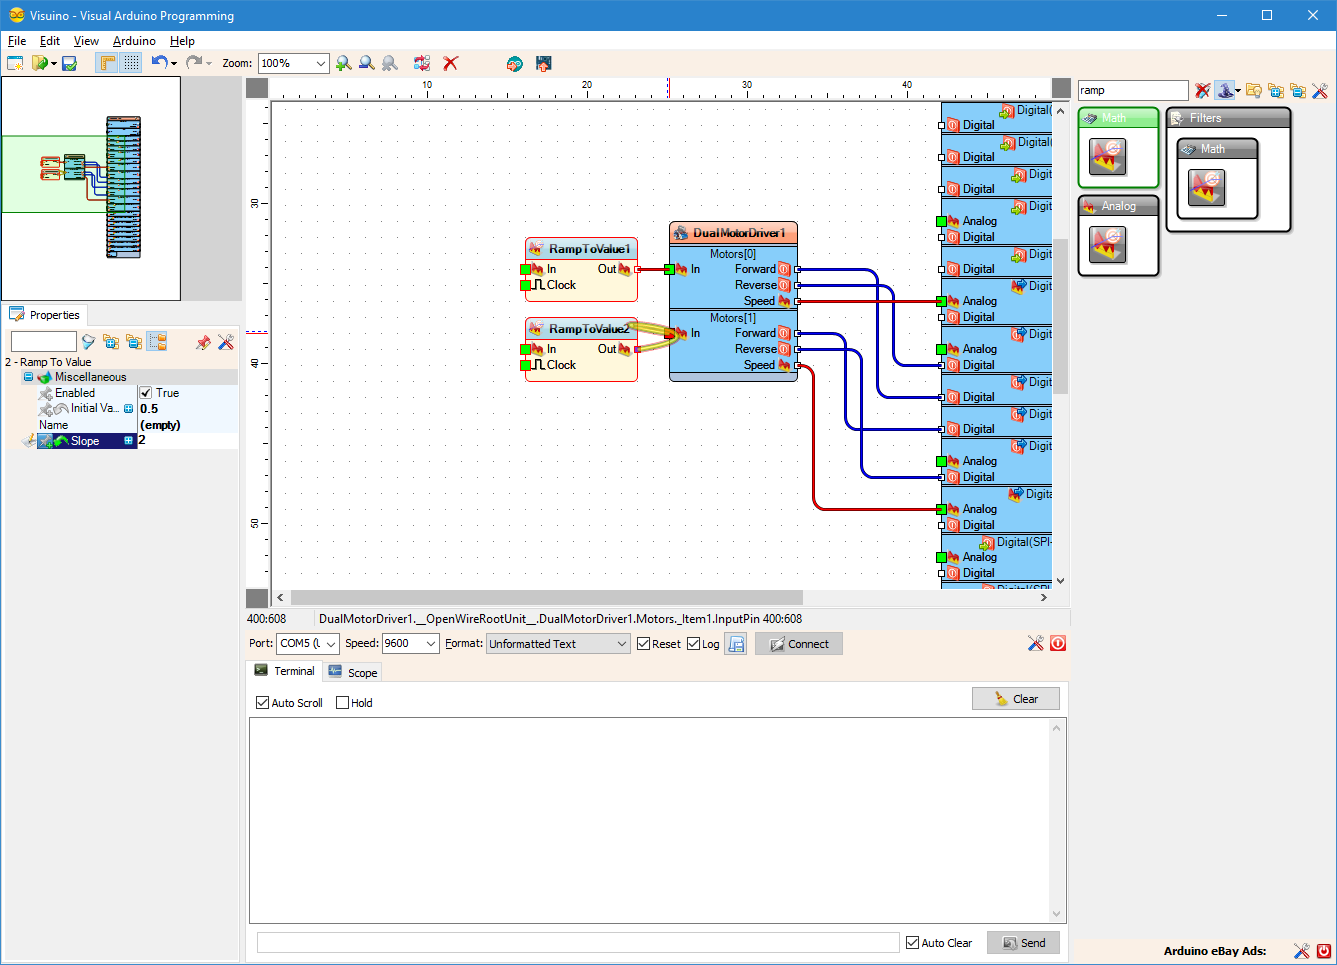Toggle the Reset checkbox
Image resolution: width=1337 pixels, height=965 pixels.
(644, 644)
